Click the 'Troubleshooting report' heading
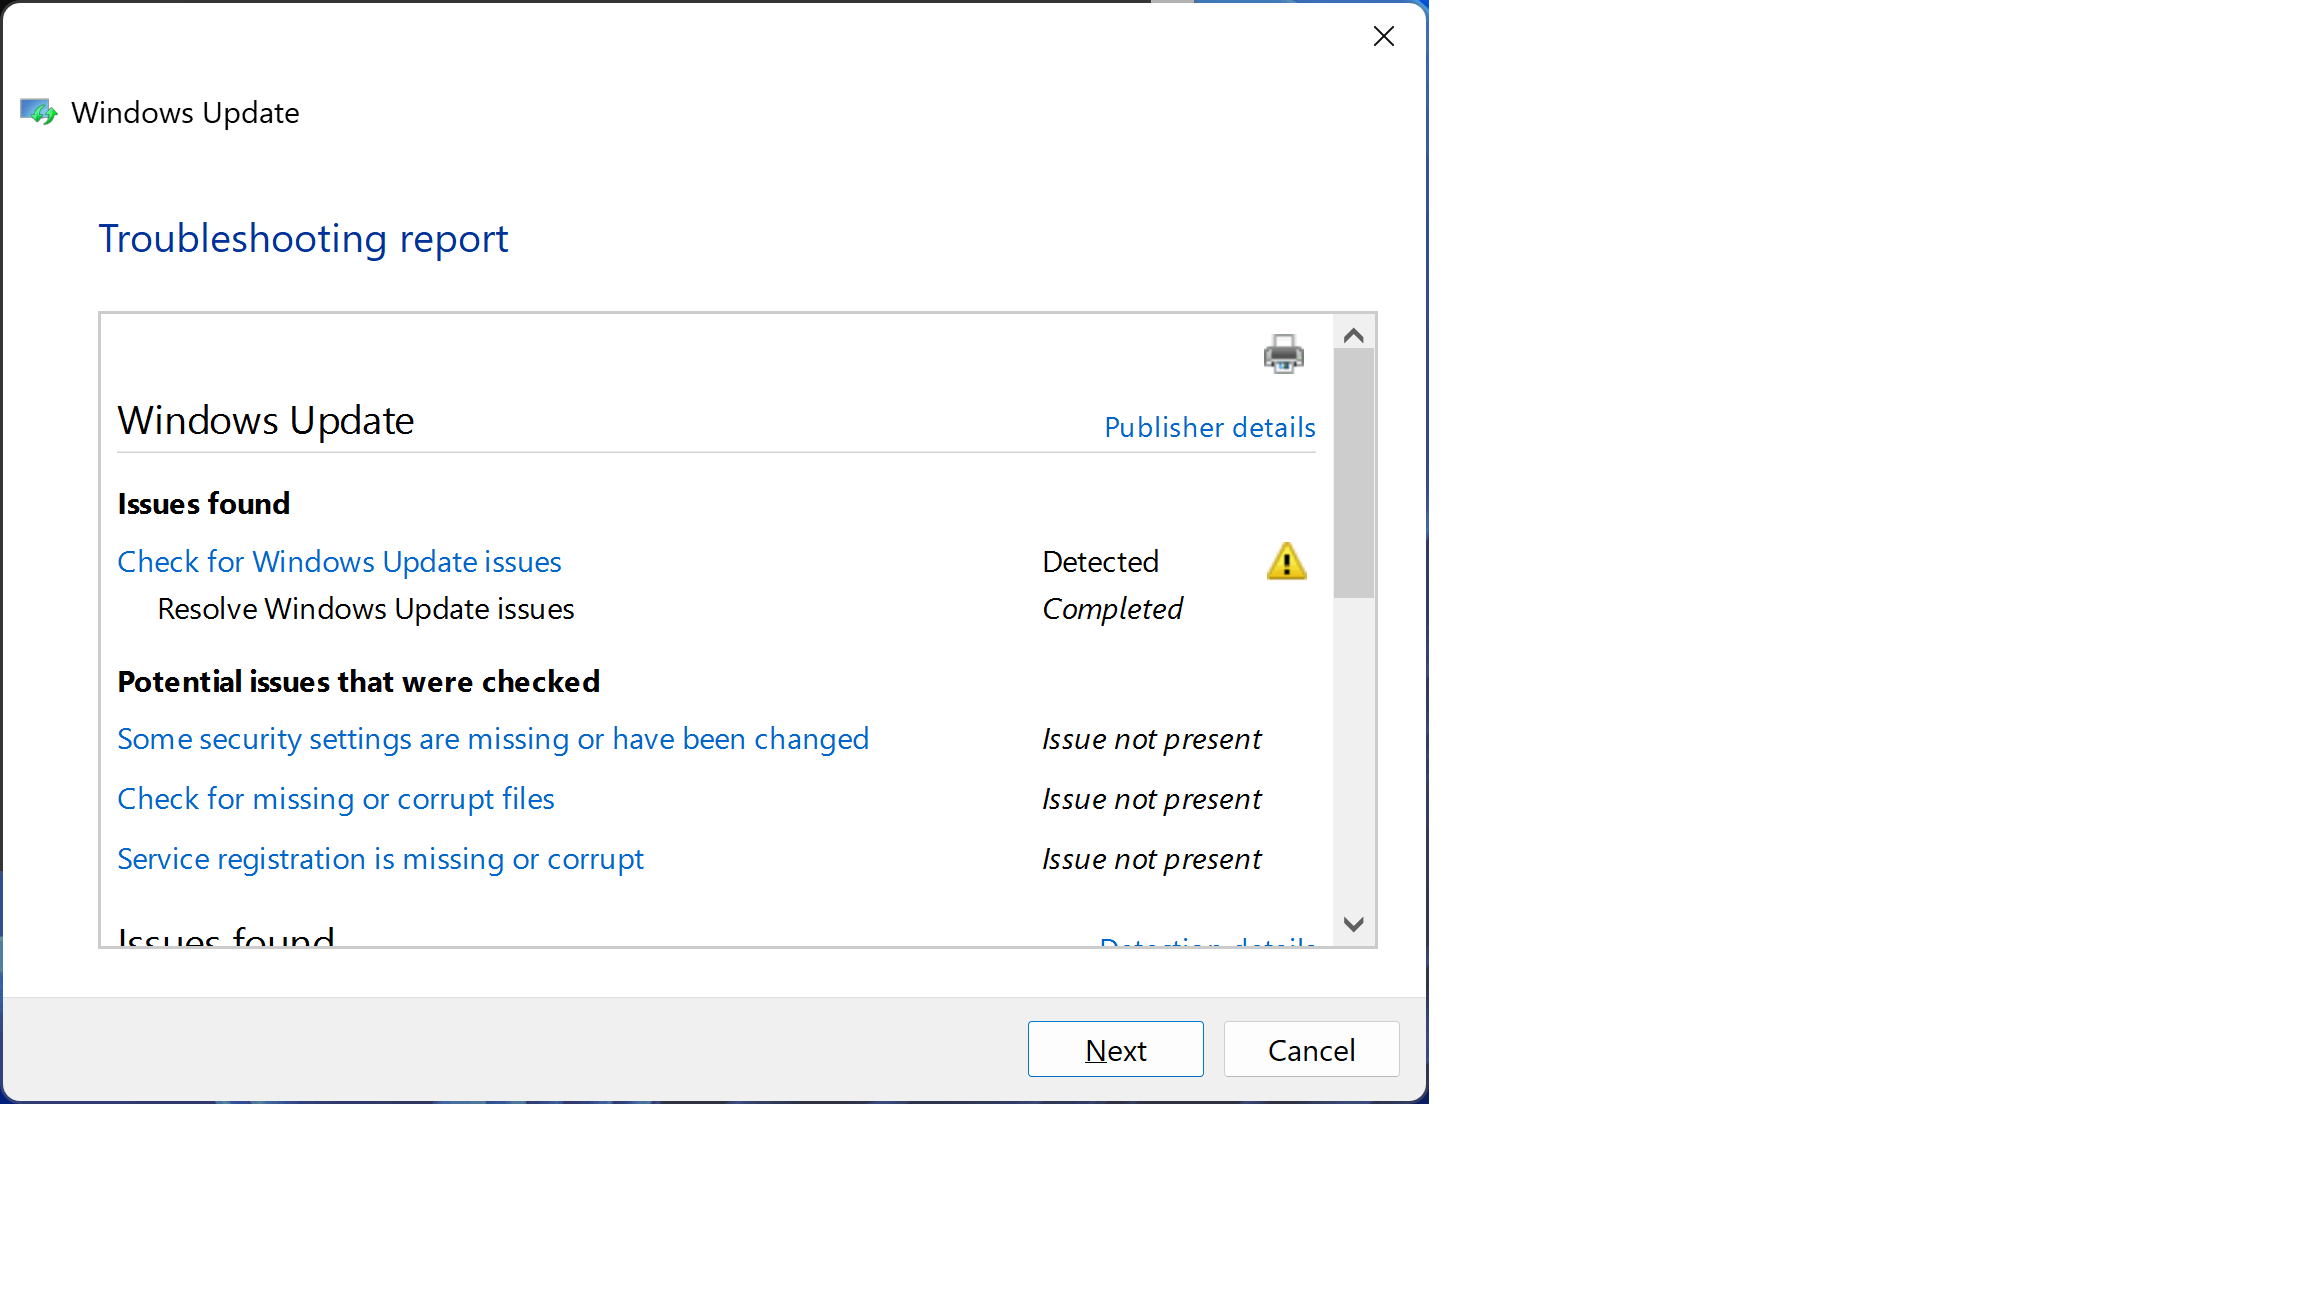Image resolution: width=2304 pixels, height=1296 pixels. [x=303, y=238]
